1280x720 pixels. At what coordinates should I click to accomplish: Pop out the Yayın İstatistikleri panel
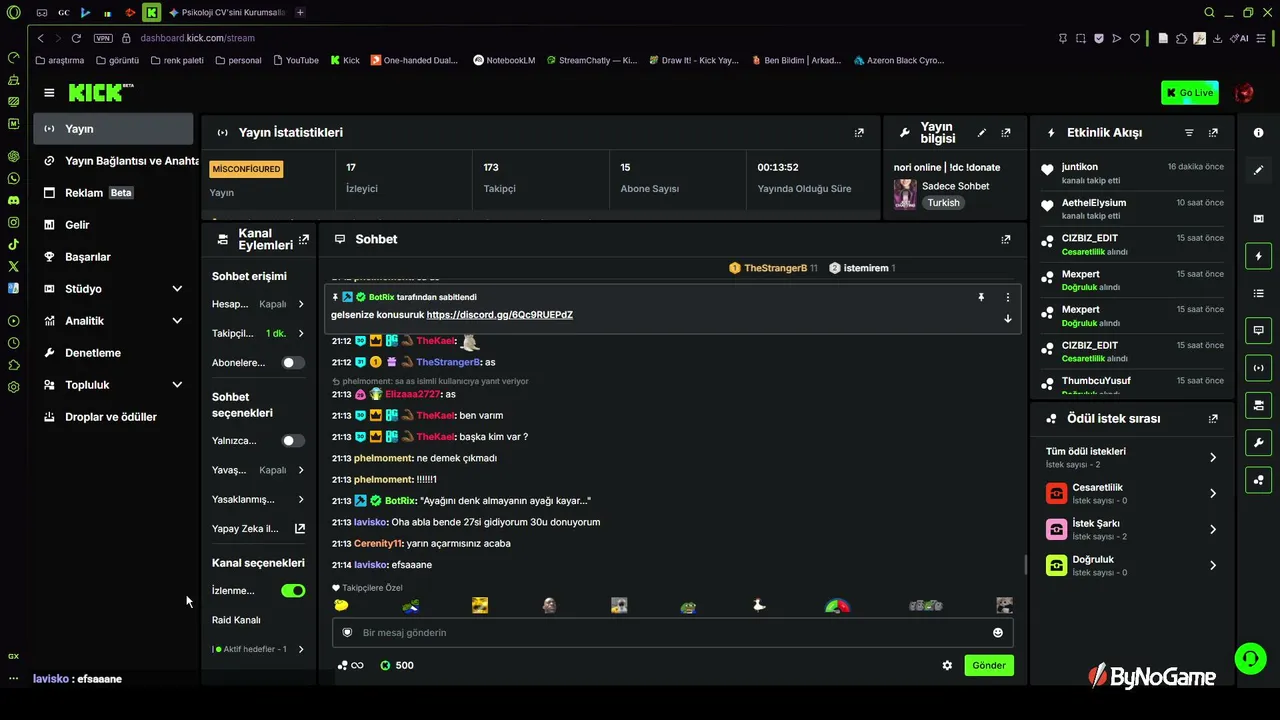[x=859, y=132]
